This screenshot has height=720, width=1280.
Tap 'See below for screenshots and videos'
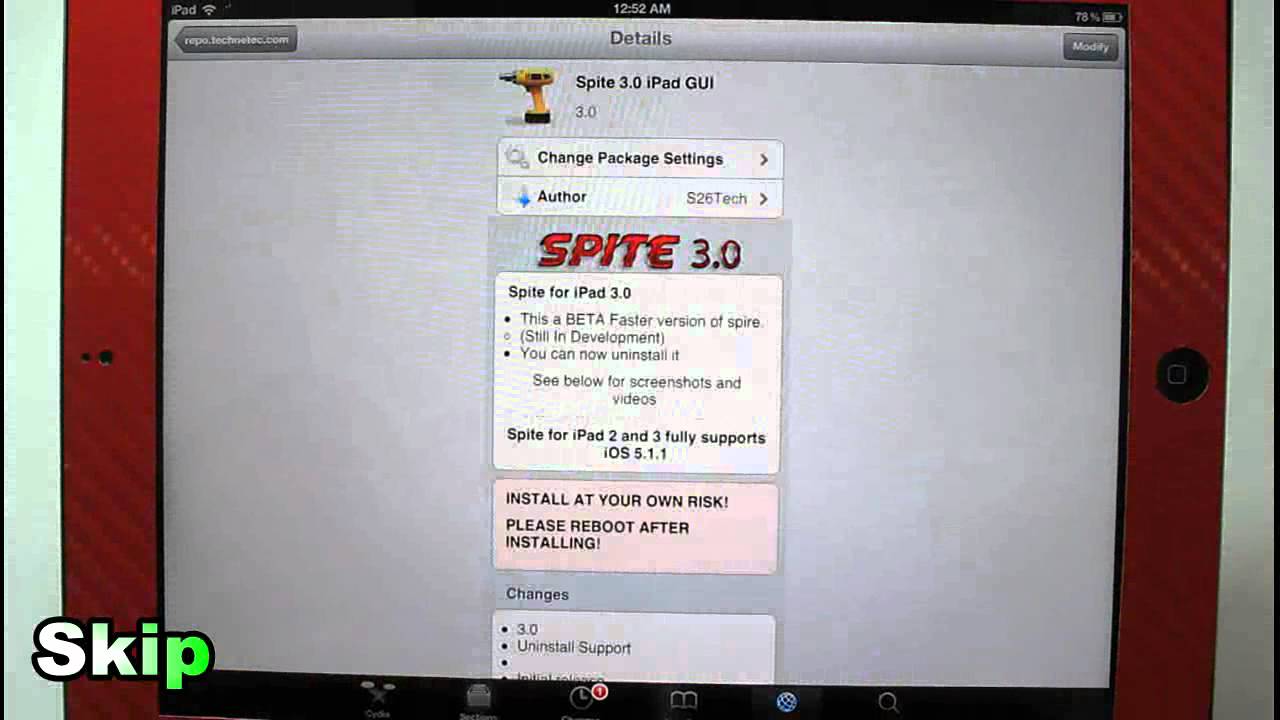[x=636, y=390]
